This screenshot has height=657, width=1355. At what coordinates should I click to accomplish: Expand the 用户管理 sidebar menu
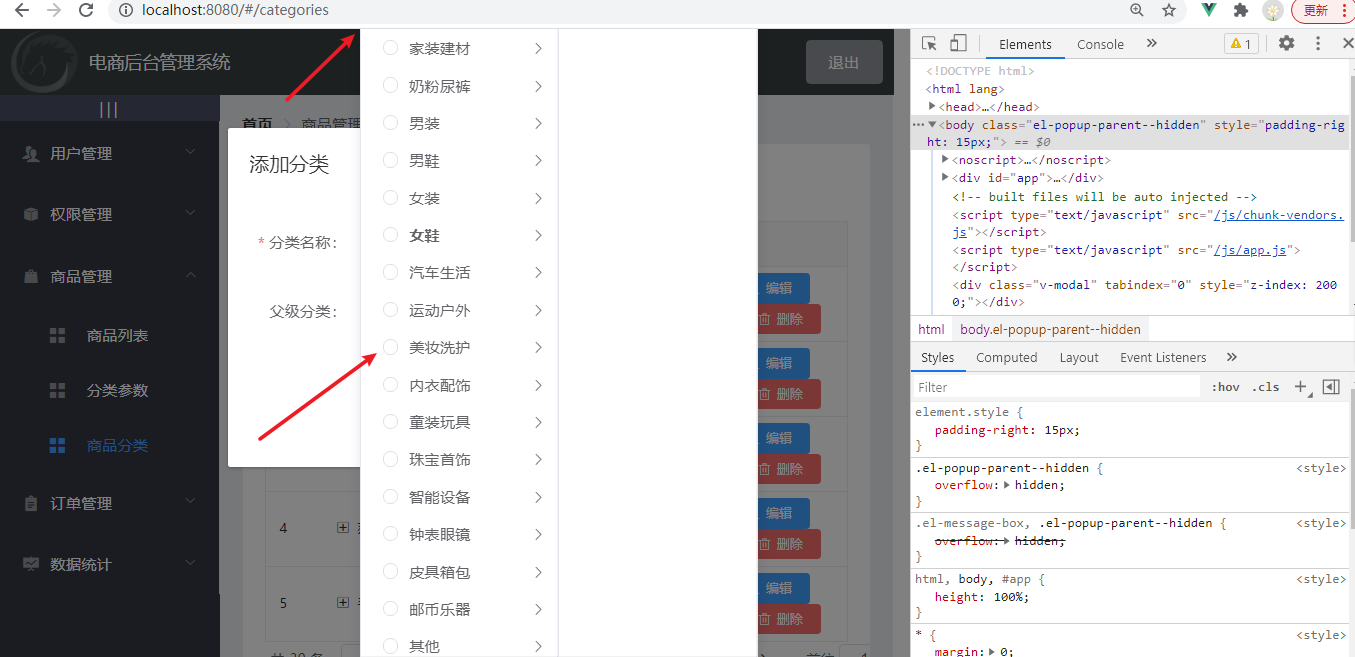(109, 153)
